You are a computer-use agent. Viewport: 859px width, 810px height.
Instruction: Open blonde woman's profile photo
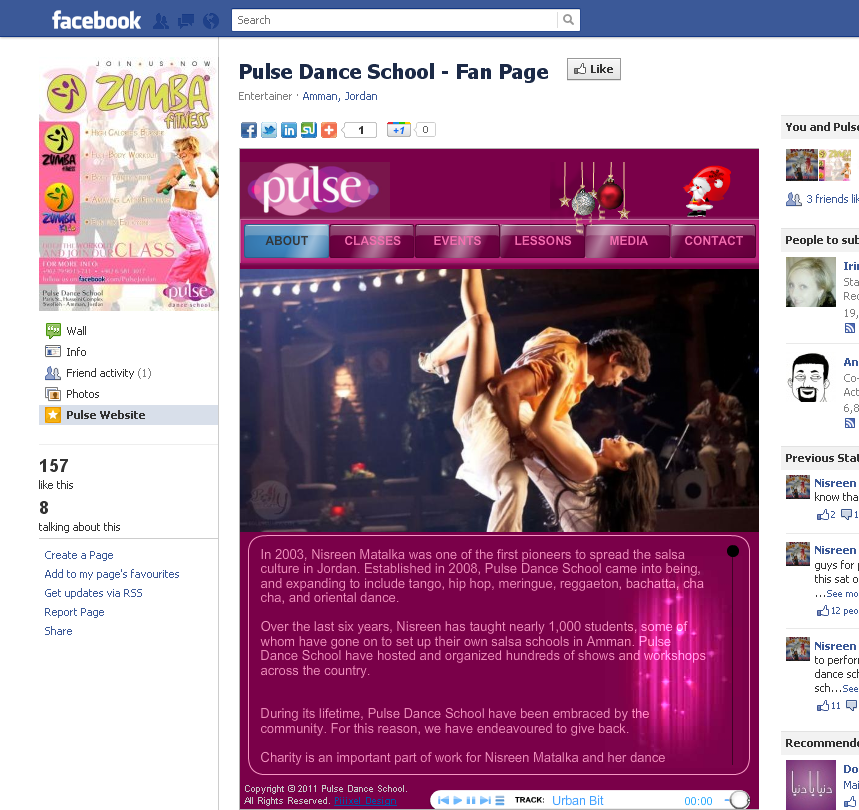[811, 282]
